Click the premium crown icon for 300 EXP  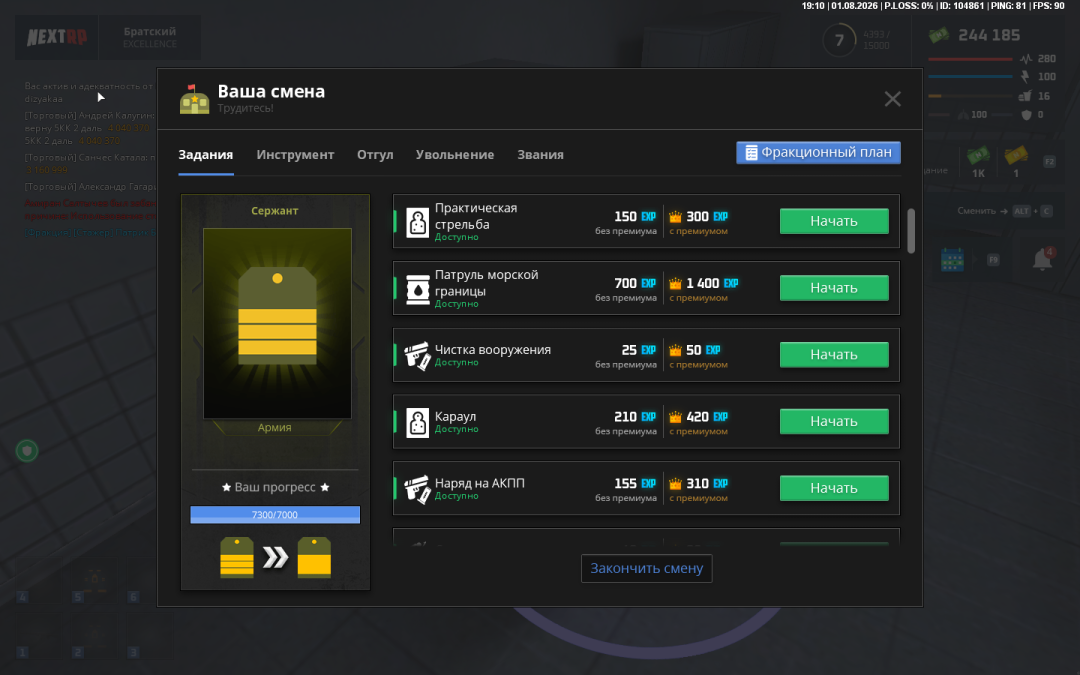pyautogui.click(x=675, y=217)
